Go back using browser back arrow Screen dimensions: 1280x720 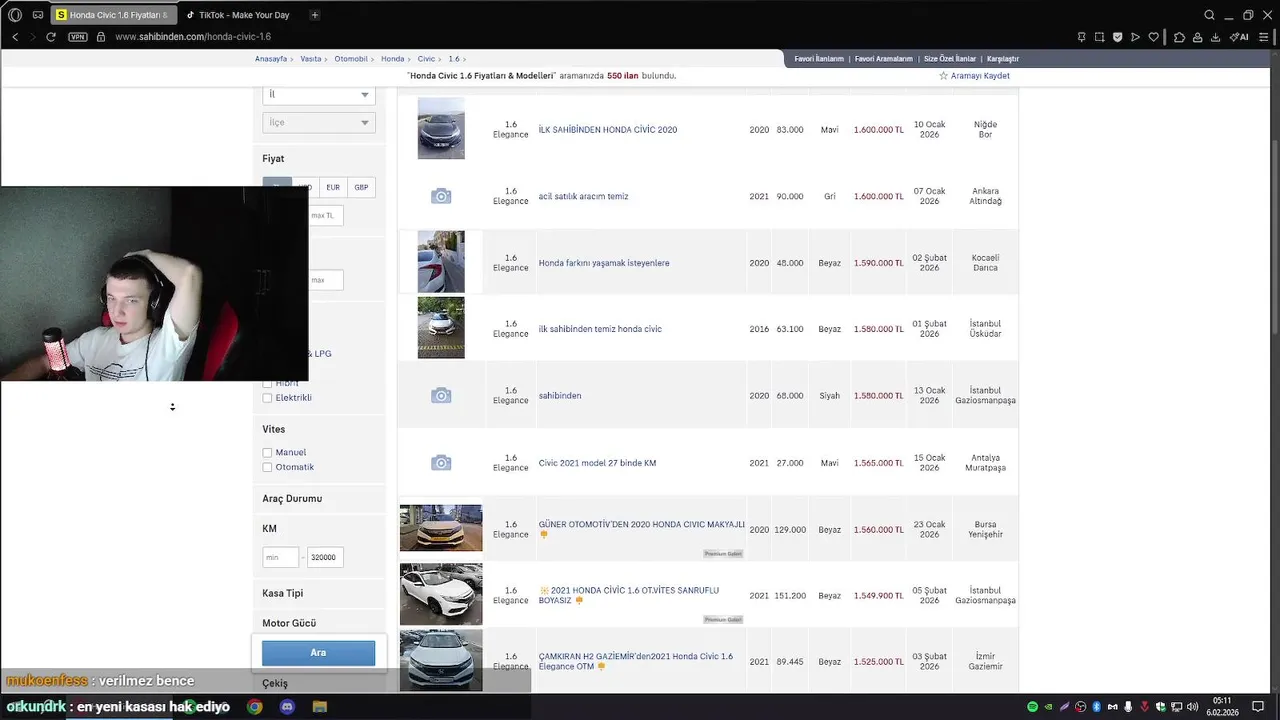(15, 37)
